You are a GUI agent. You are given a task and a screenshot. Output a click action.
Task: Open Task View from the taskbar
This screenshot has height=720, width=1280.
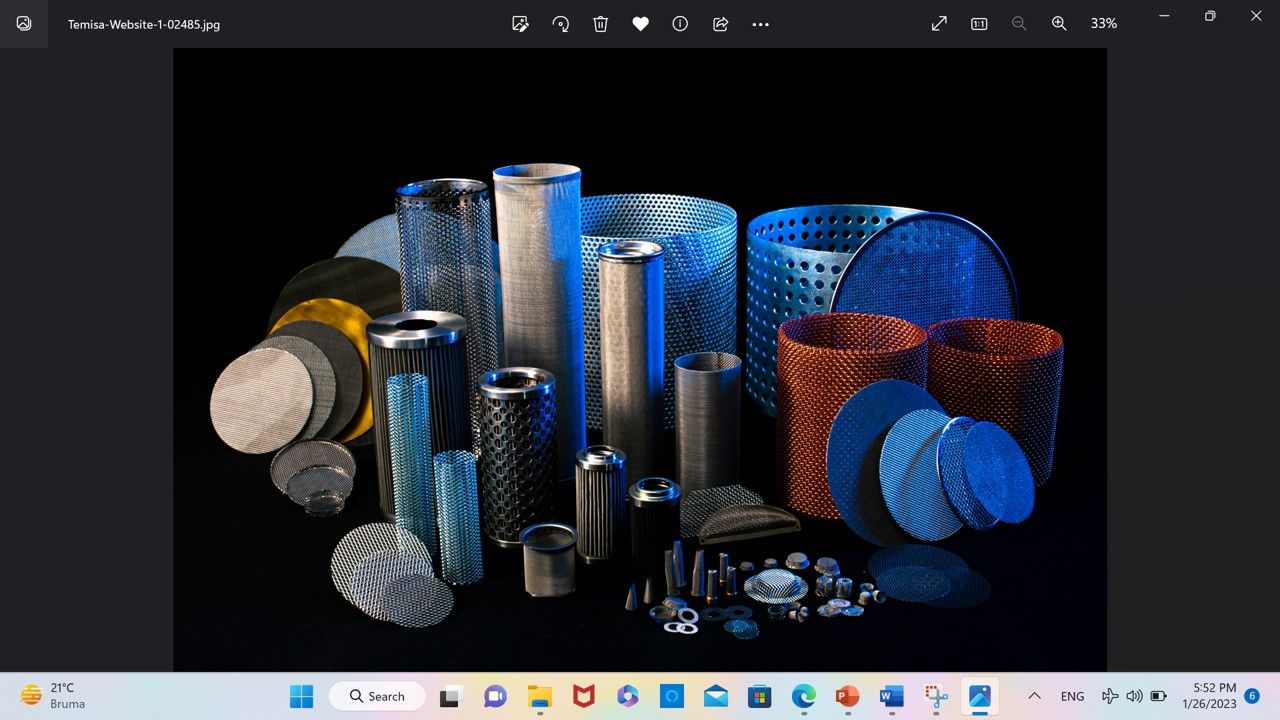[x=451, y=696]
